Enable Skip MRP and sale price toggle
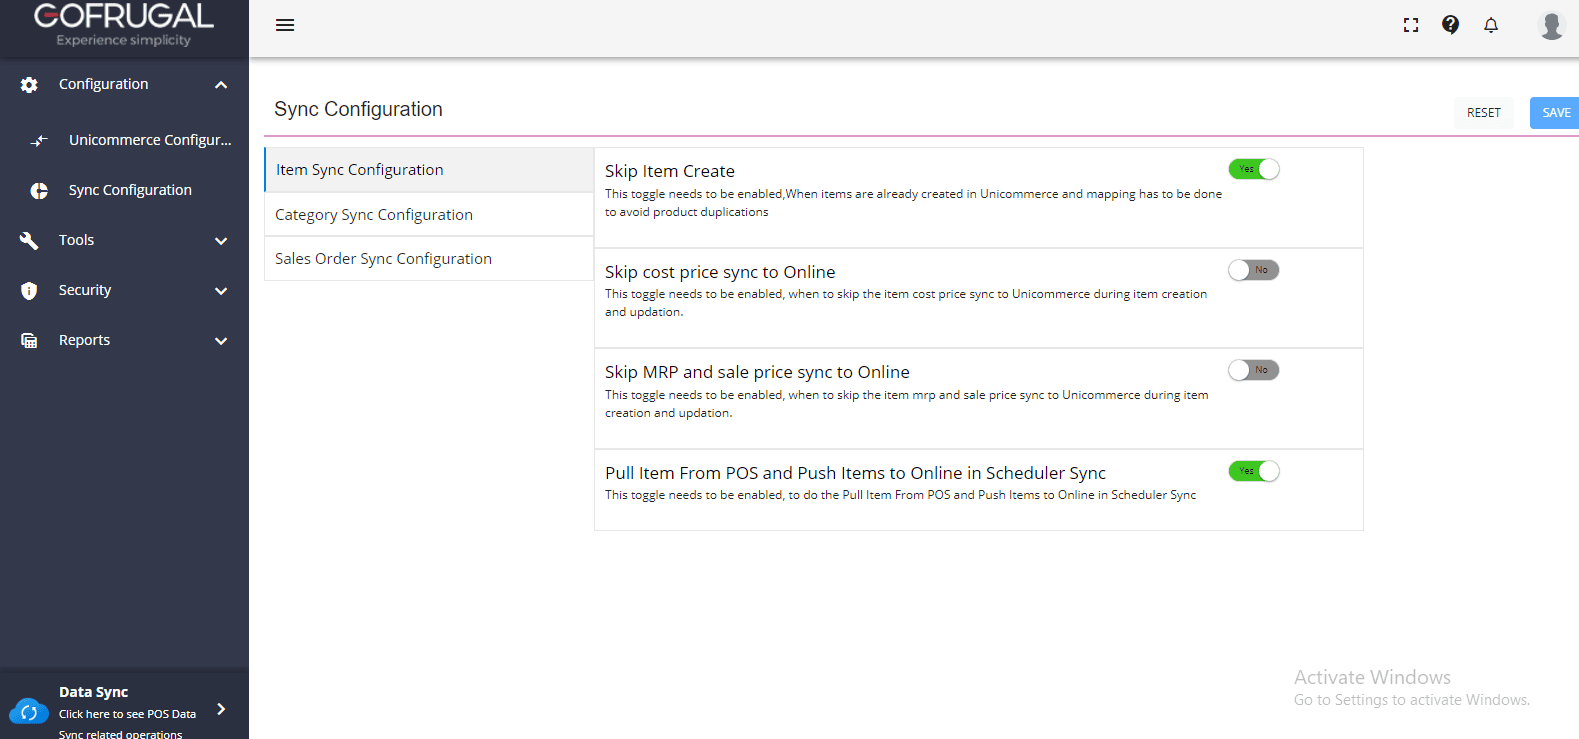The height and width of the screenshot is (739, 1579). click(x=1254, y=370)
